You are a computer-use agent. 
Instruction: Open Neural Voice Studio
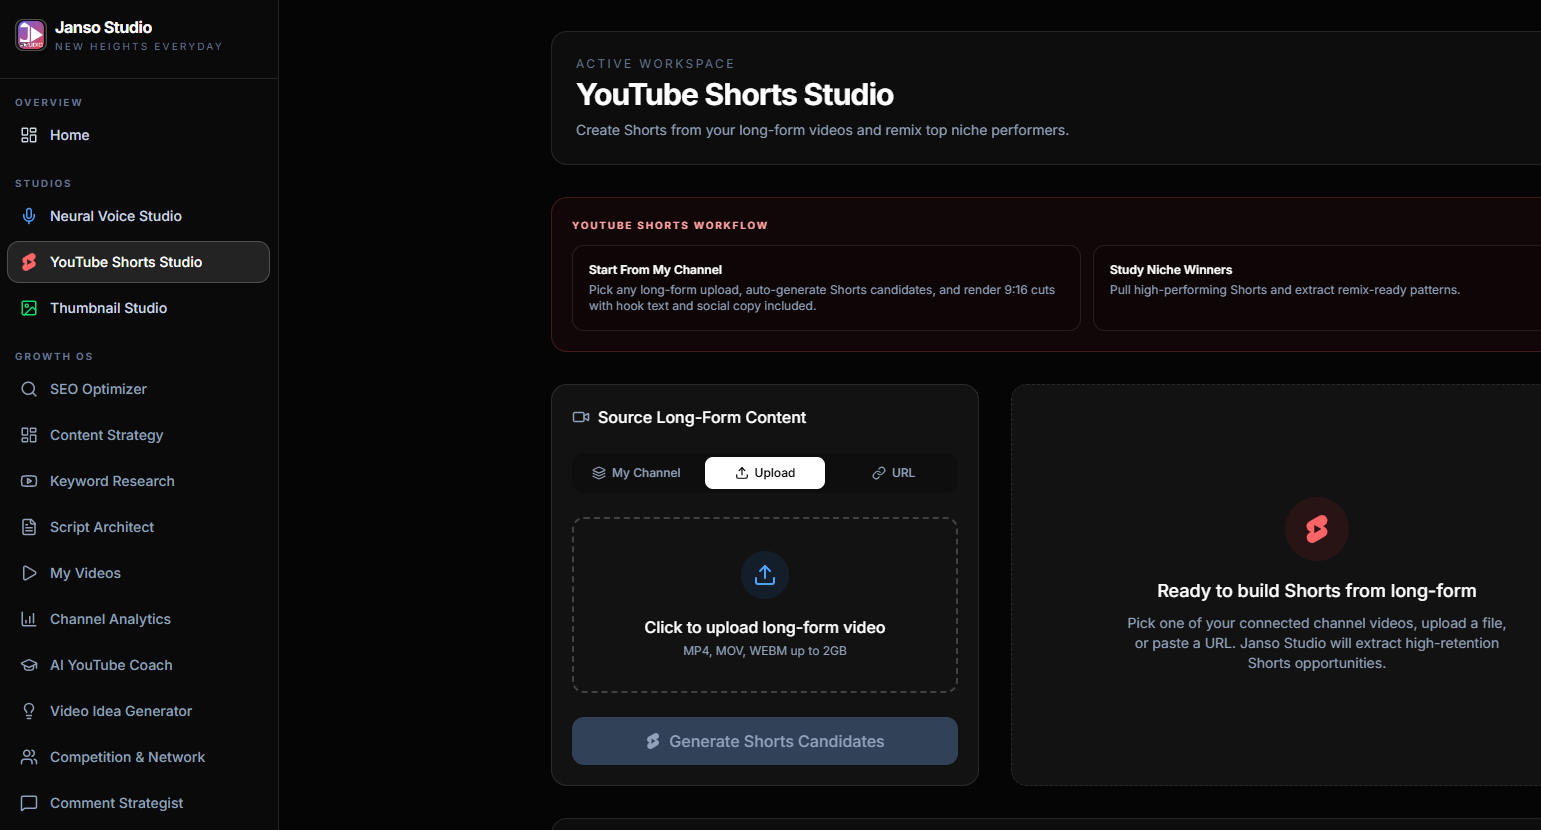click(138, 216)
